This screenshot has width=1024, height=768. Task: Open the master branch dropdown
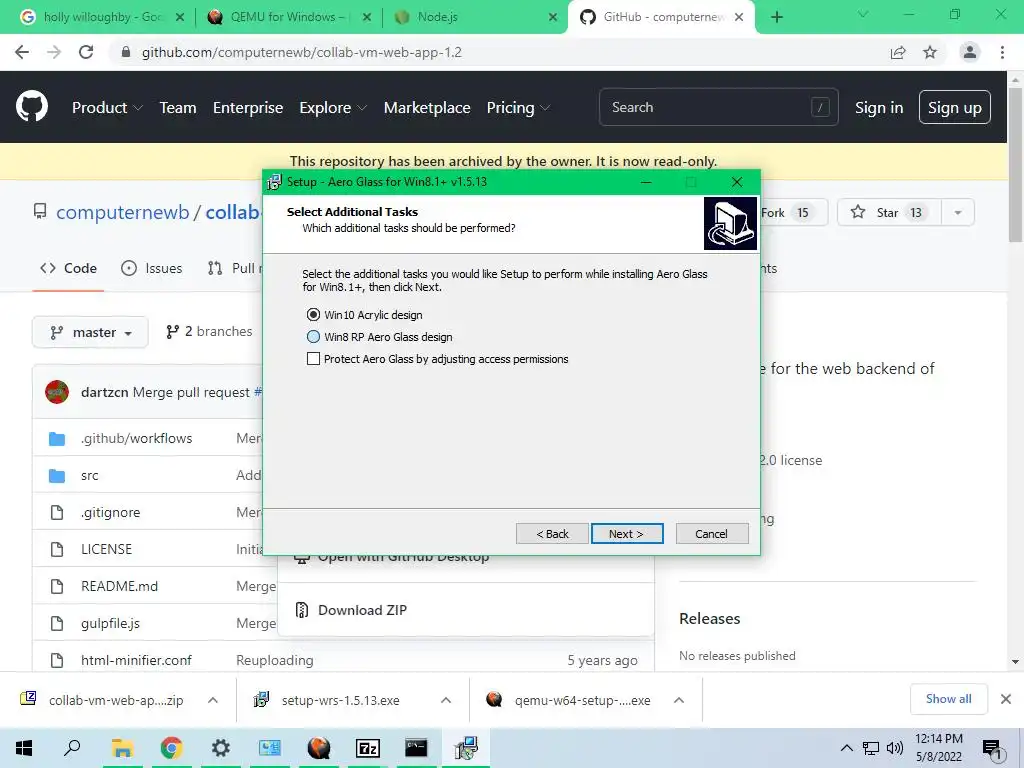[90, 332]
